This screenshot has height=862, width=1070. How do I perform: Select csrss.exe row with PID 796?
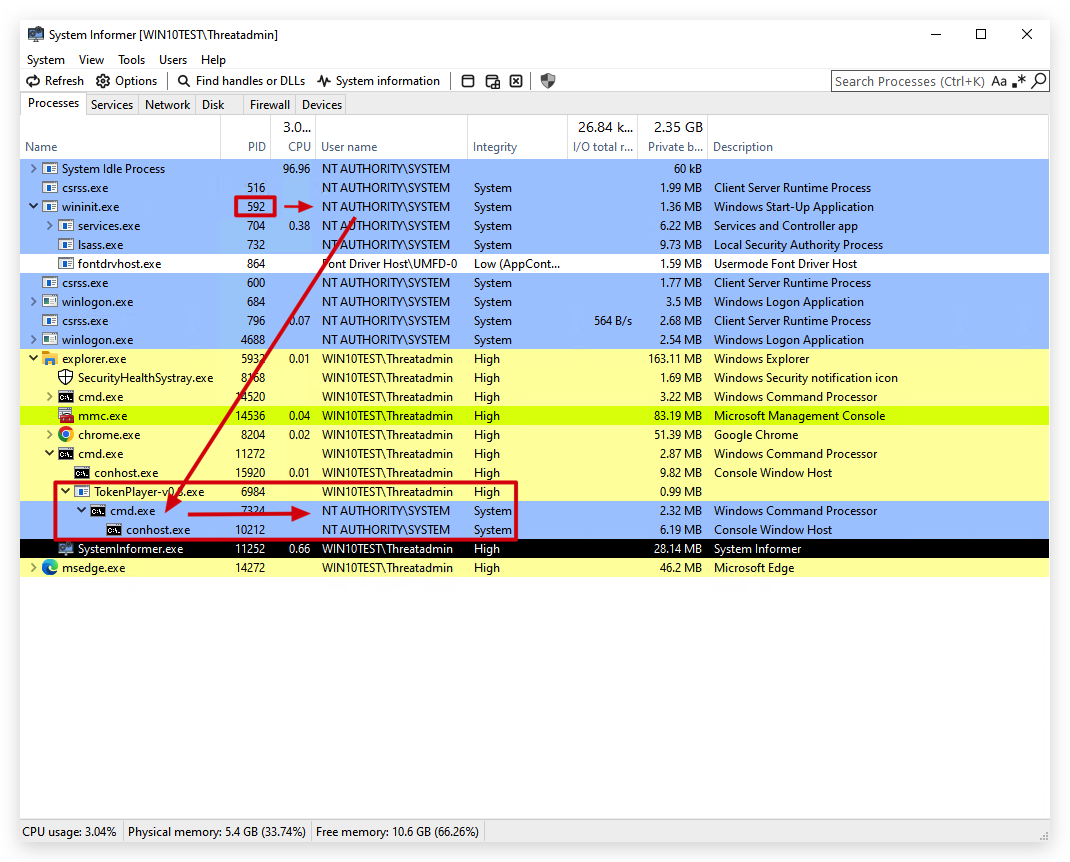click(534, 321)
